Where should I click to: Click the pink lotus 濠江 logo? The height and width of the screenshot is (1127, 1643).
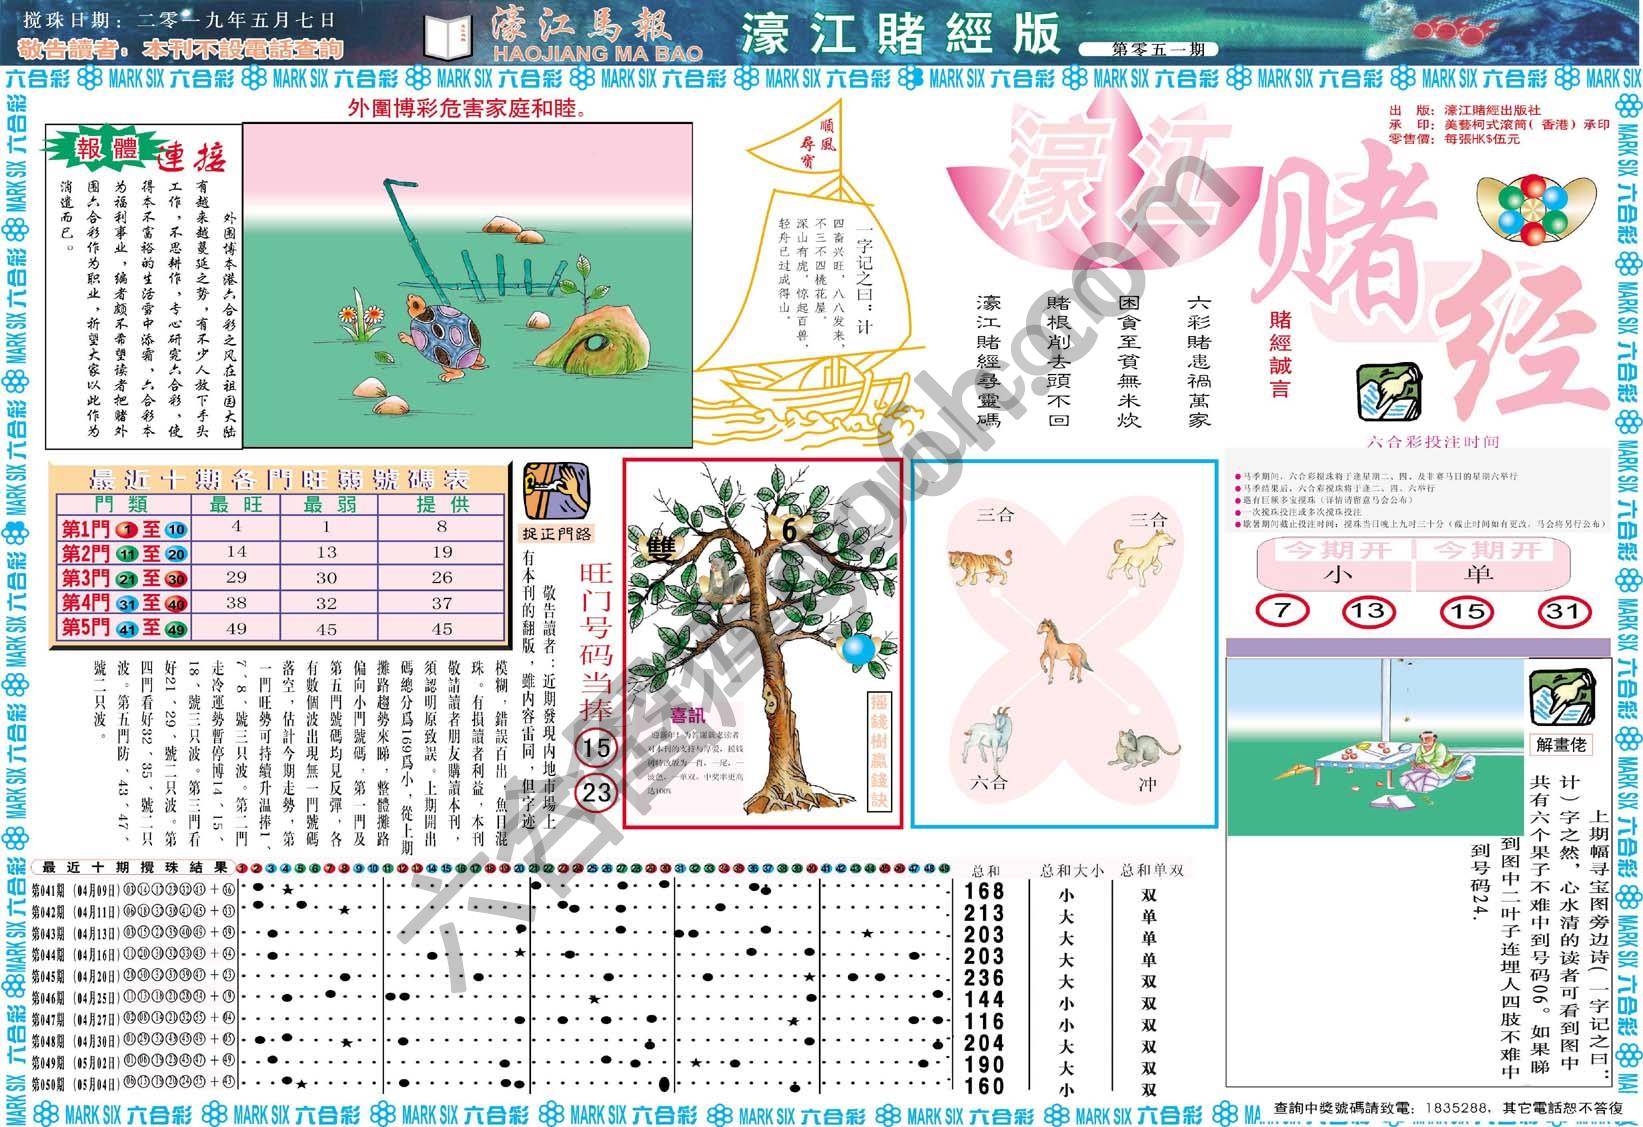pyautogui.click(x=1103, y=181)
